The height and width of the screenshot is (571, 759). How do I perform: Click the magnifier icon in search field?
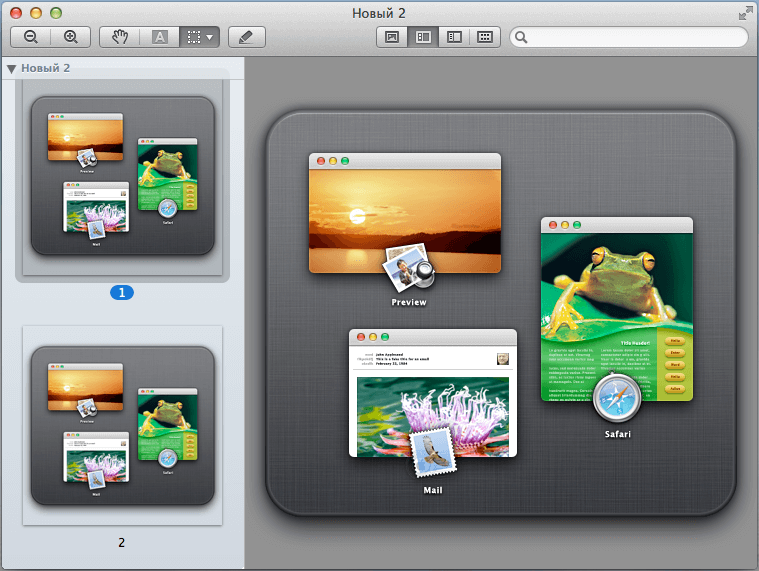[x=521, y=37]
